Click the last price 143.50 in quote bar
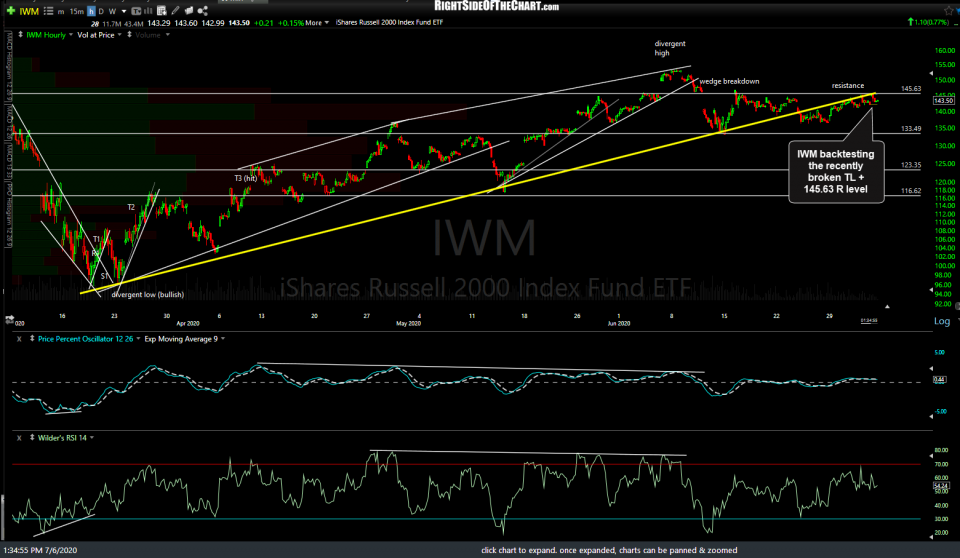The image size is (960, 558). click(239, 23)
